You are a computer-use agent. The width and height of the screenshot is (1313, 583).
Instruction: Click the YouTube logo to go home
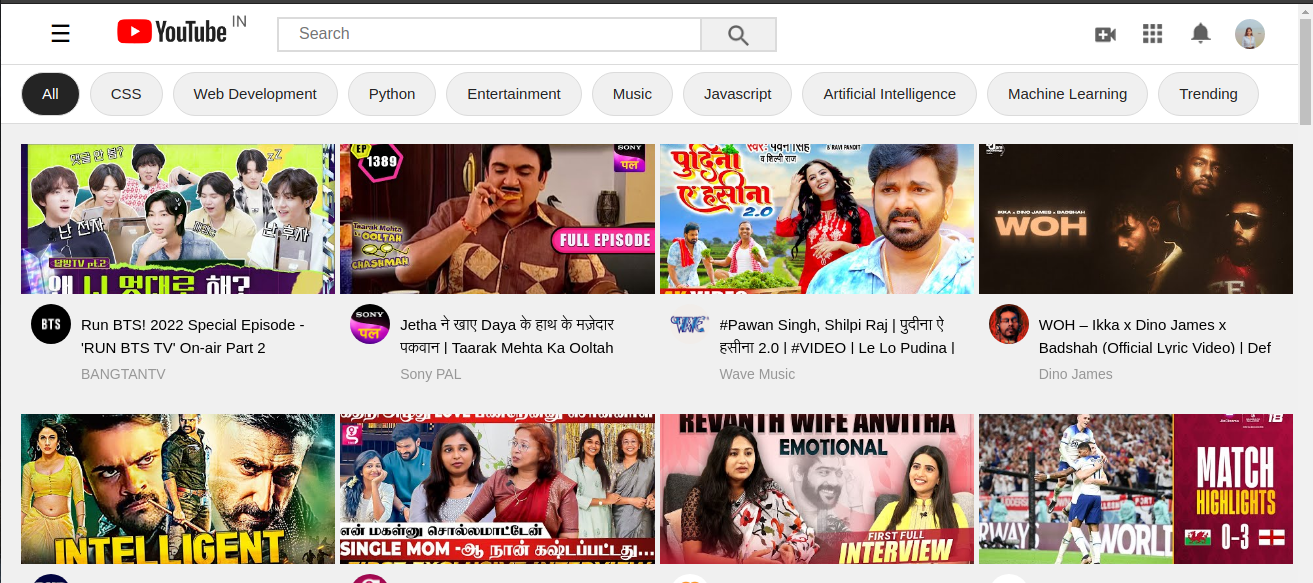(x=168, y=31)
